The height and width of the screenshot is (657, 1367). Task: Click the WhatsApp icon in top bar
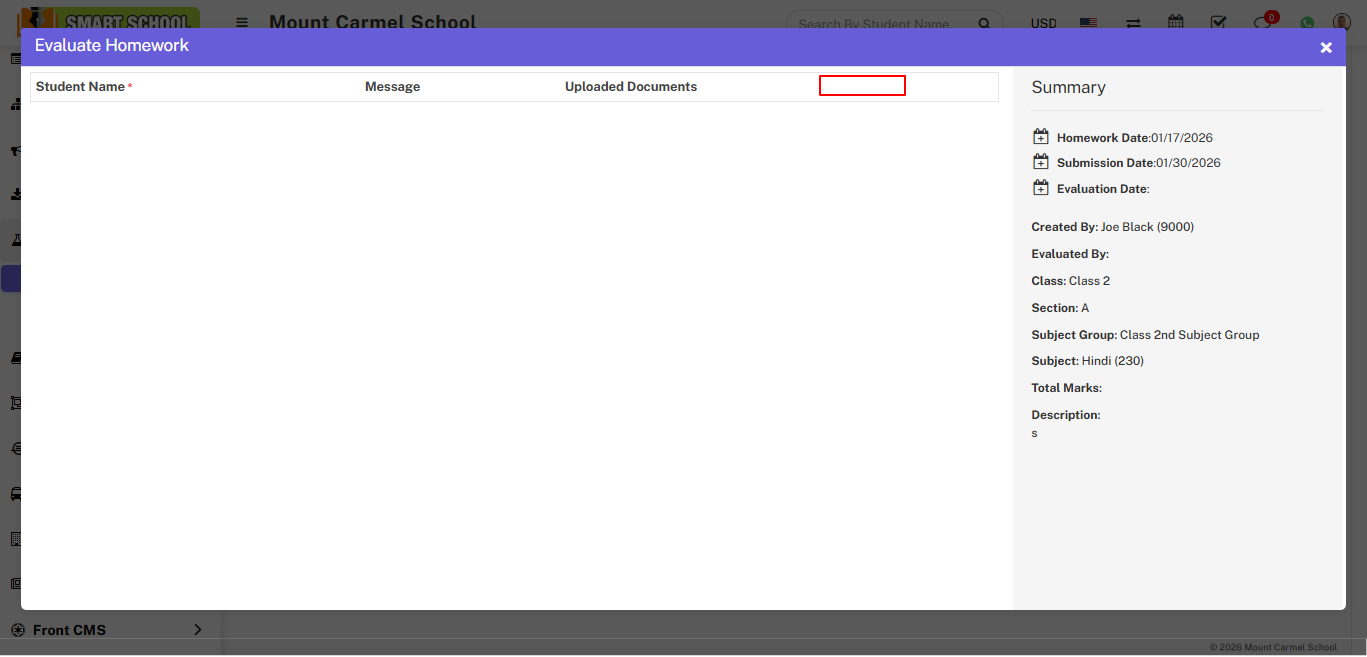pos(1307,23)
